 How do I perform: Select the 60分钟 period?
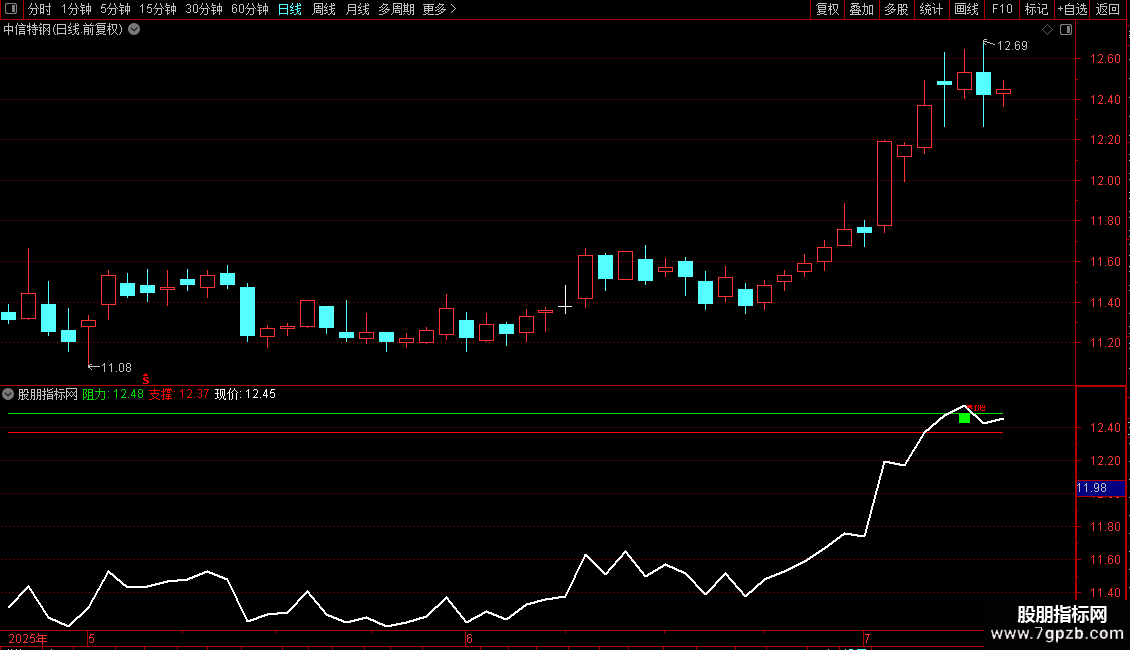250,9
